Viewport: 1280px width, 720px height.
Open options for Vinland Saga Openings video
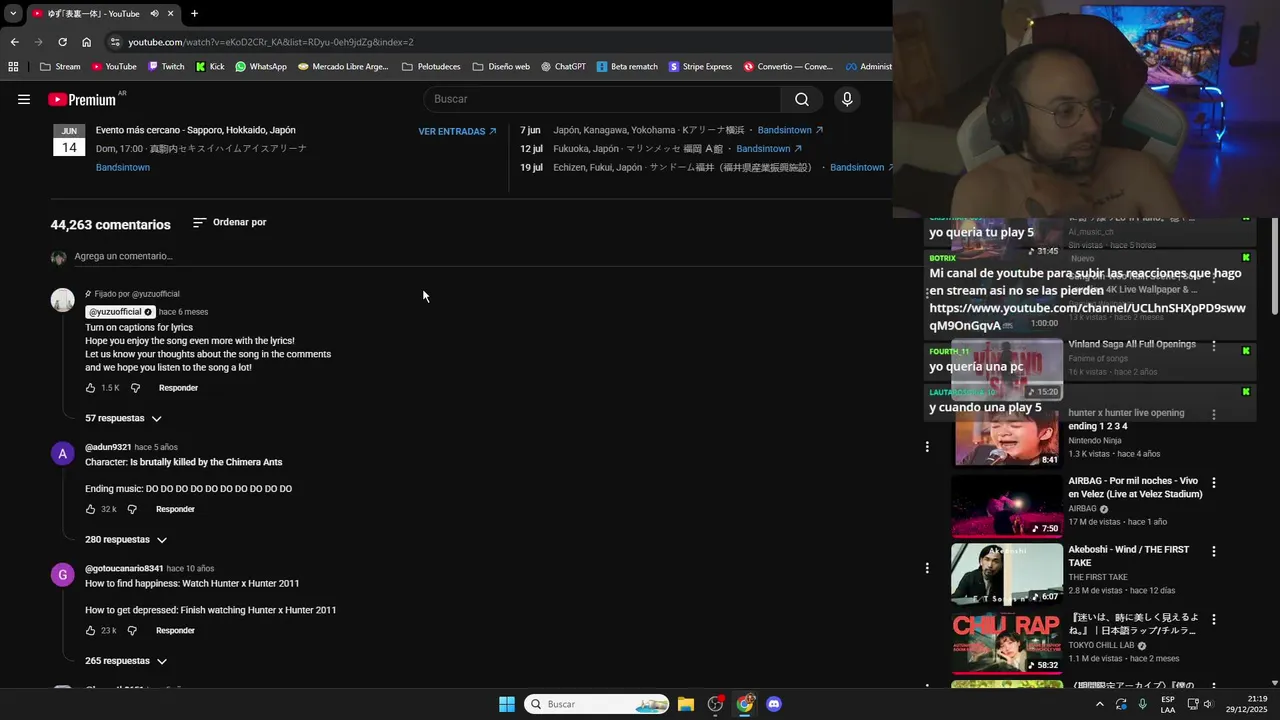[1214, 346]
